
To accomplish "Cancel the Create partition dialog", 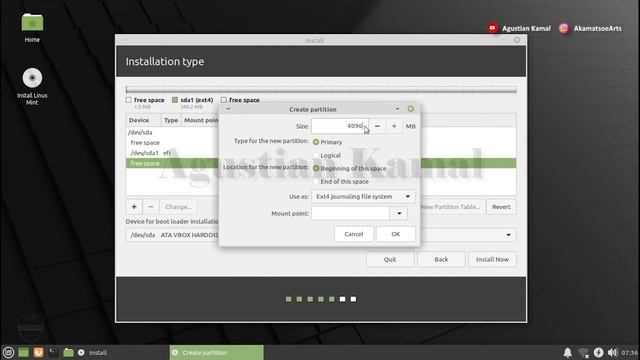I will pyautogui.click(x=353, y=234).
